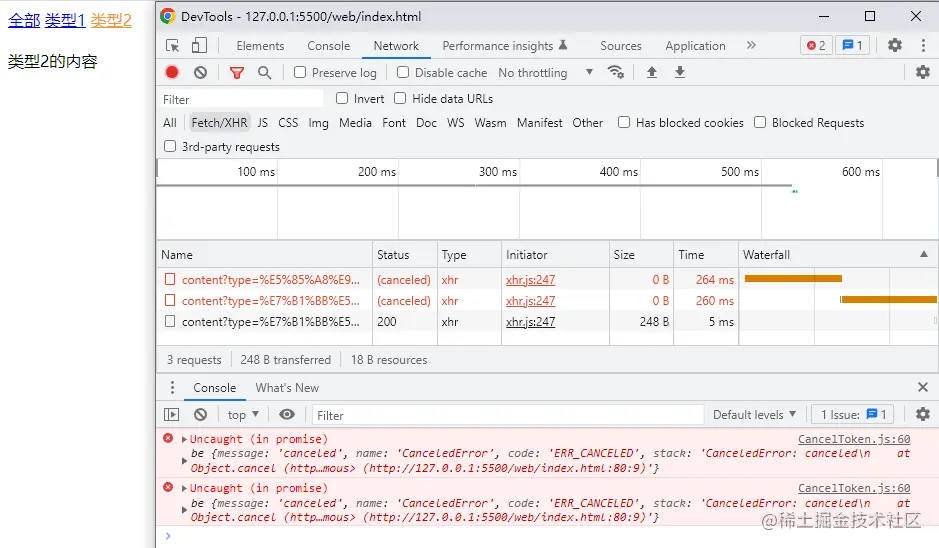Open DevTools three-dot customize menu
This screenshot has height=548, width=939.
[x=923, y=45]
